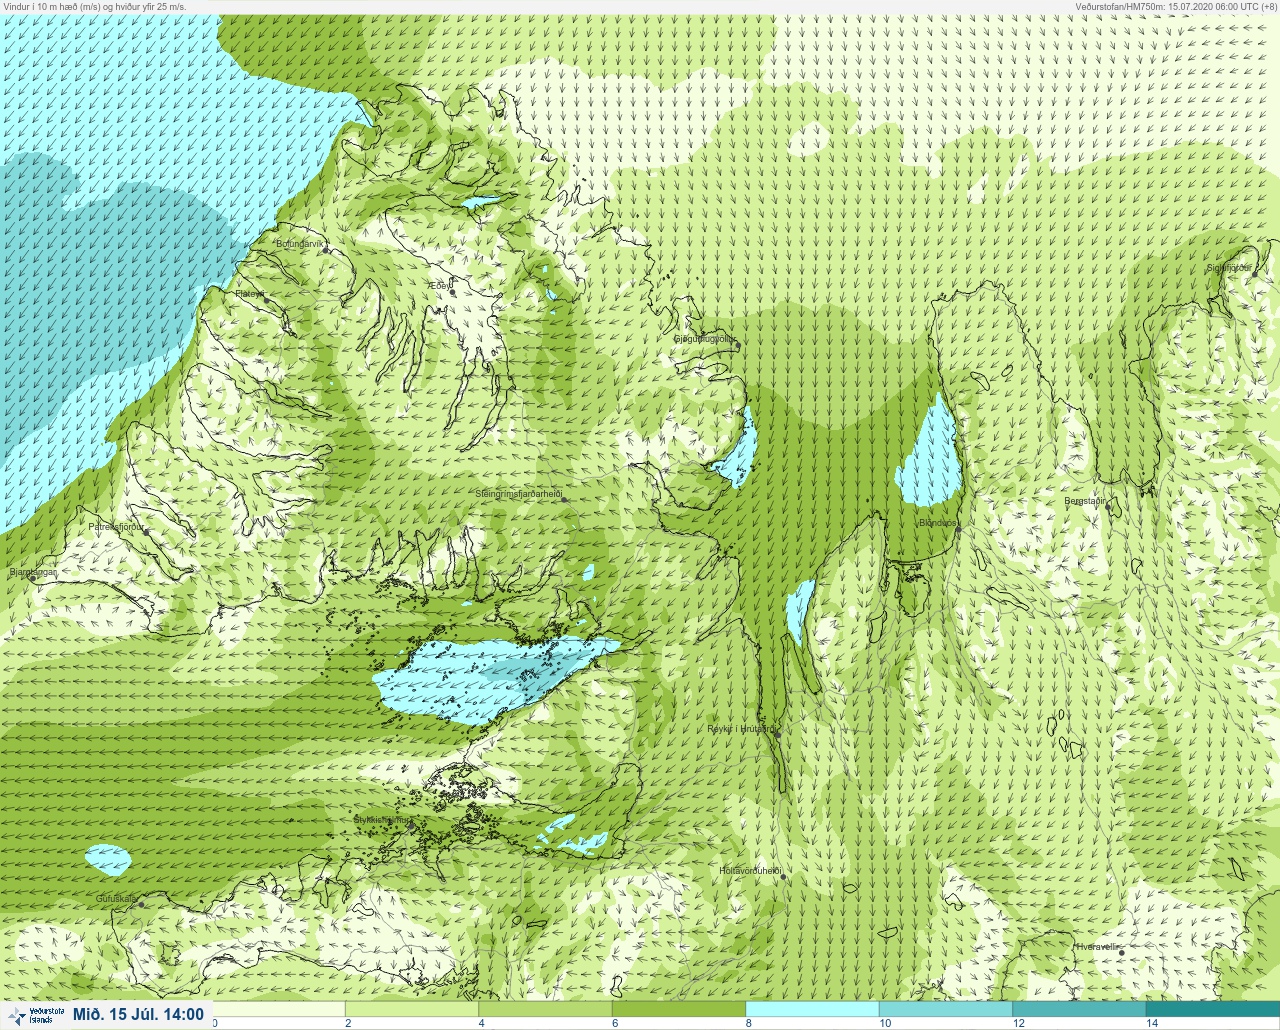Click the Blönduós station marker
The height and width of the screenshot is (1030, 1280).
click(x=957, y=529)
